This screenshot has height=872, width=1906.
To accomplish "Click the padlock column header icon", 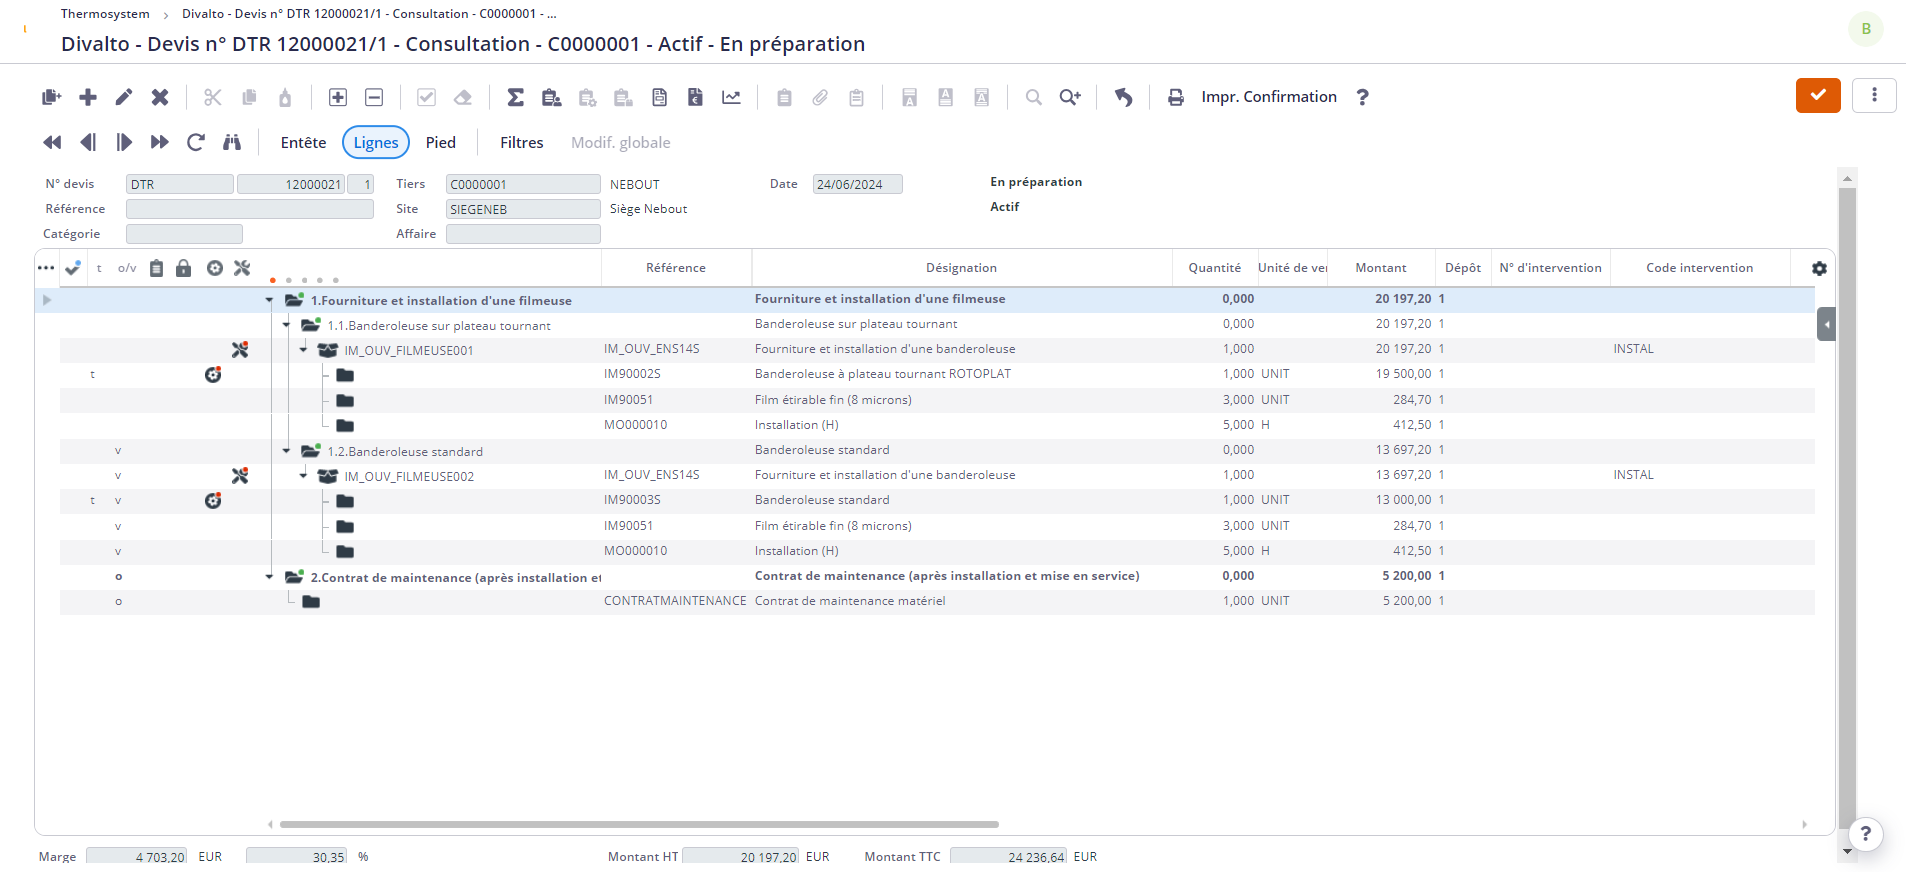I will coord(184,268).
